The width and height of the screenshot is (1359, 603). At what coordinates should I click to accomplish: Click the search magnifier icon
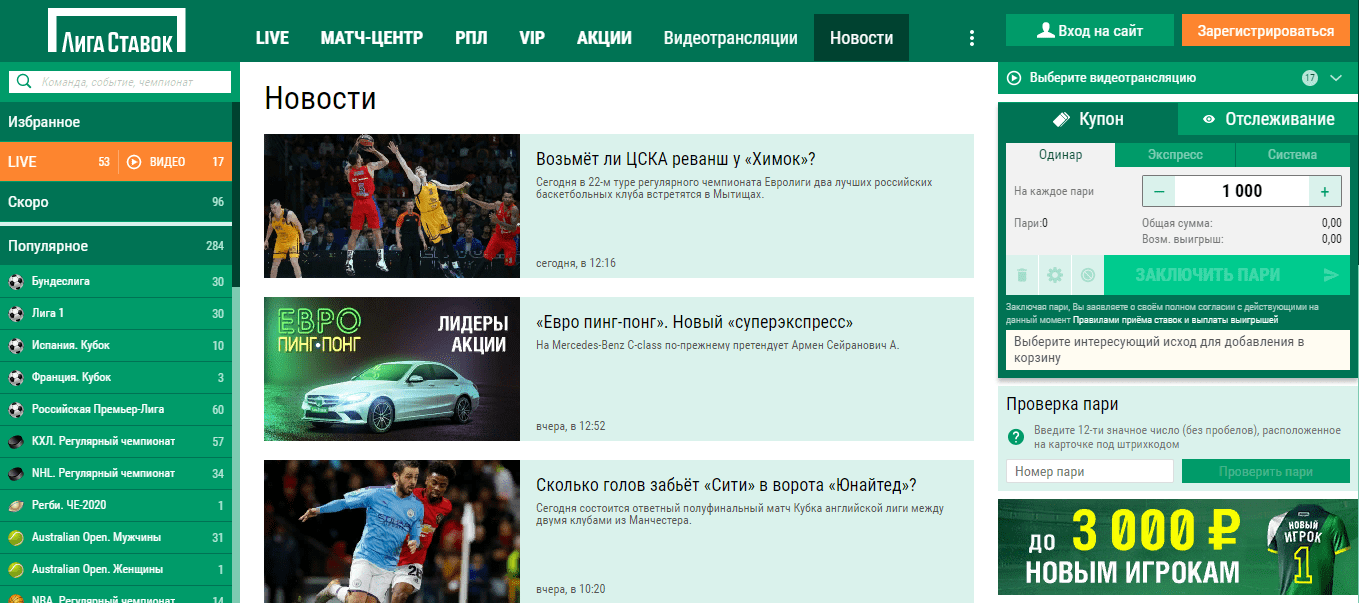click(24, 81)
